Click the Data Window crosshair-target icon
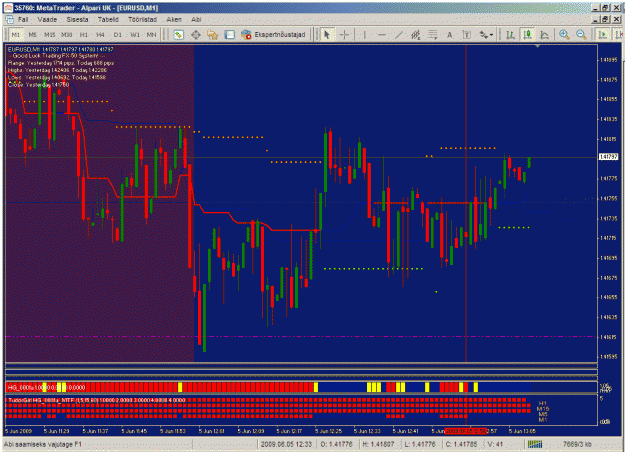Screen dimensions: 625x452 pyautogui.click(x=196, y=35)
